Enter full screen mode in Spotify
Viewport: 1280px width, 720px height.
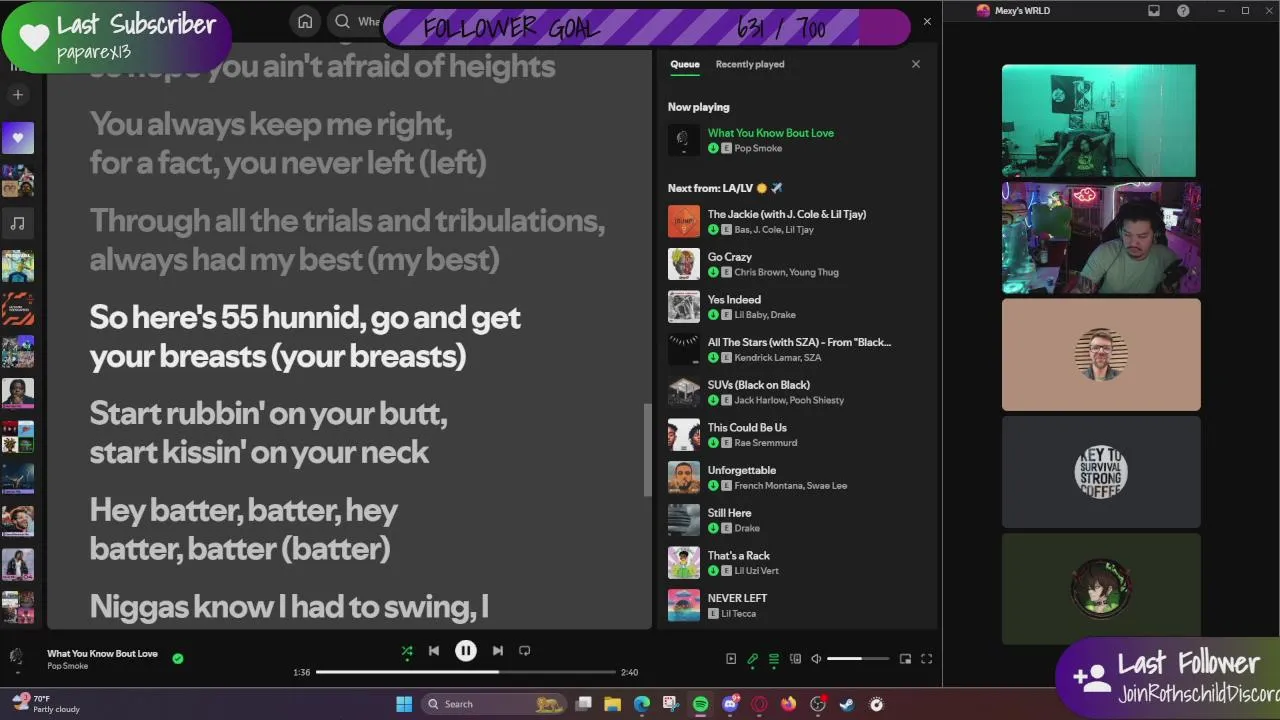pos(926,659)
